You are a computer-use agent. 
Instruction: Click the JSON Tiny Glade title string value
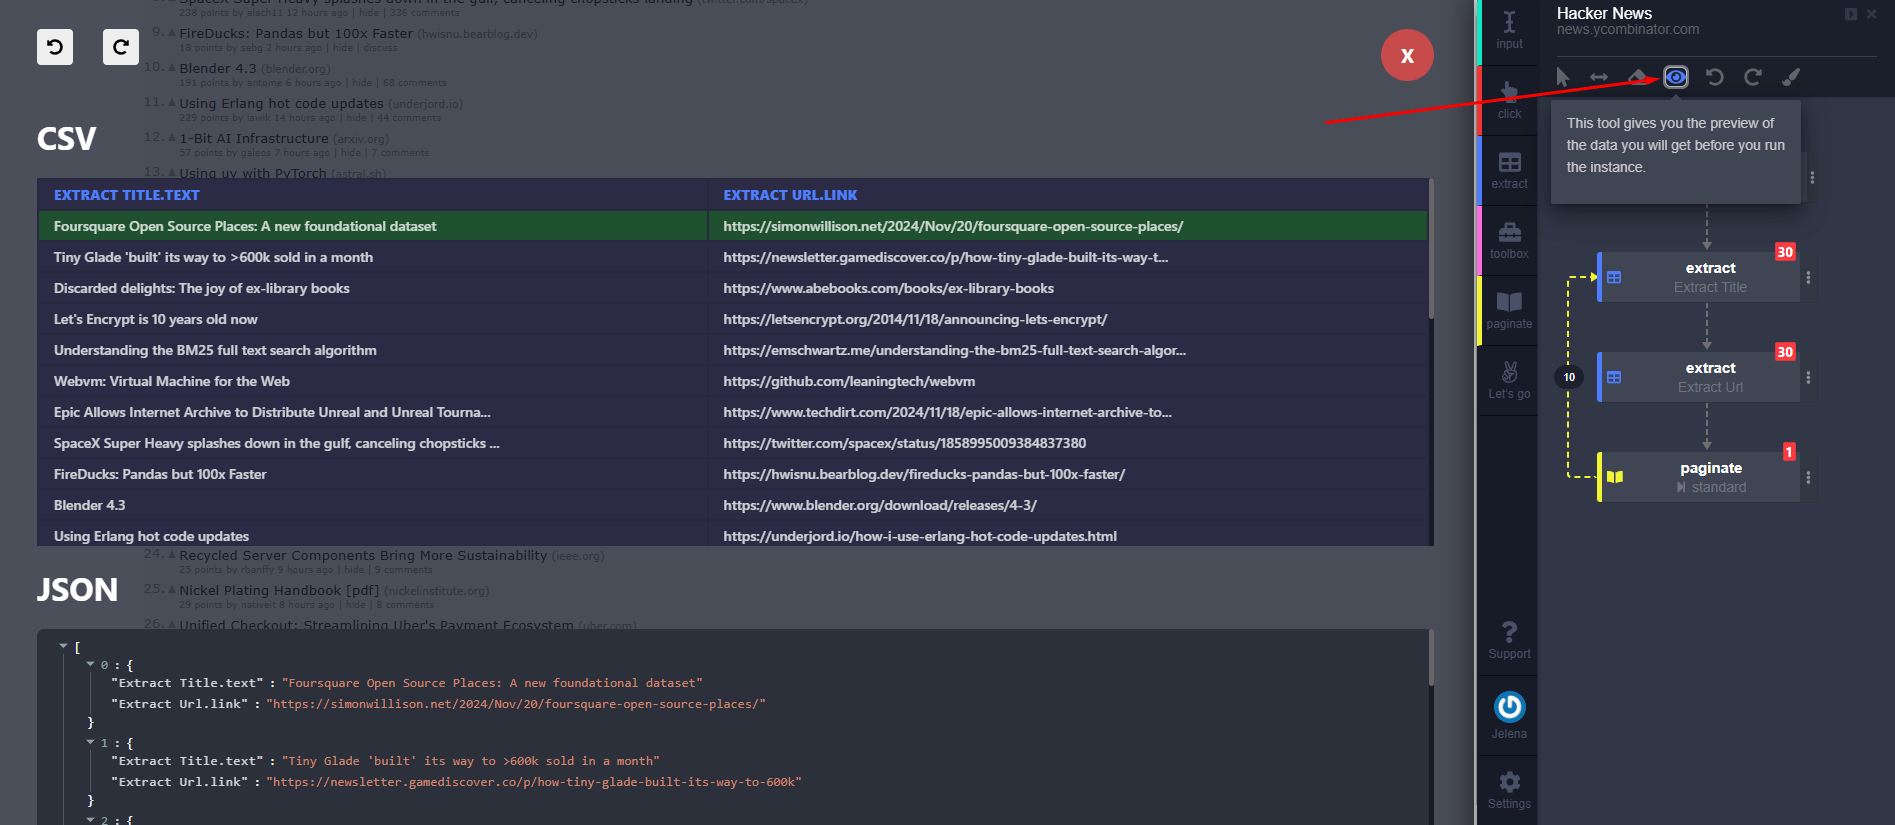471,761
